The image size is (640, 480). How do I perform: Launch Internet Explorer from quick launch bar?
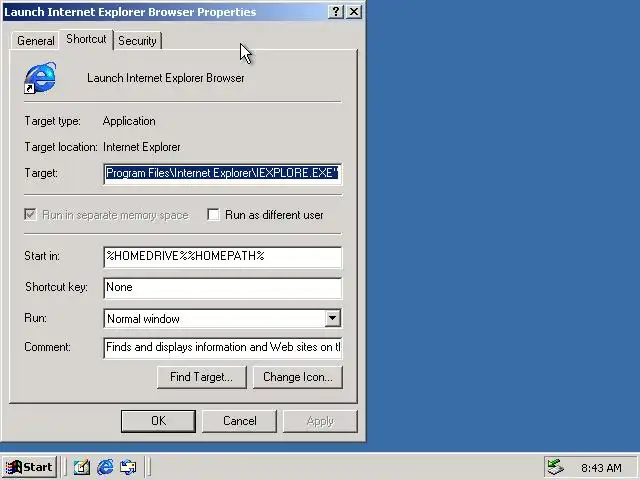click(105, 467)
